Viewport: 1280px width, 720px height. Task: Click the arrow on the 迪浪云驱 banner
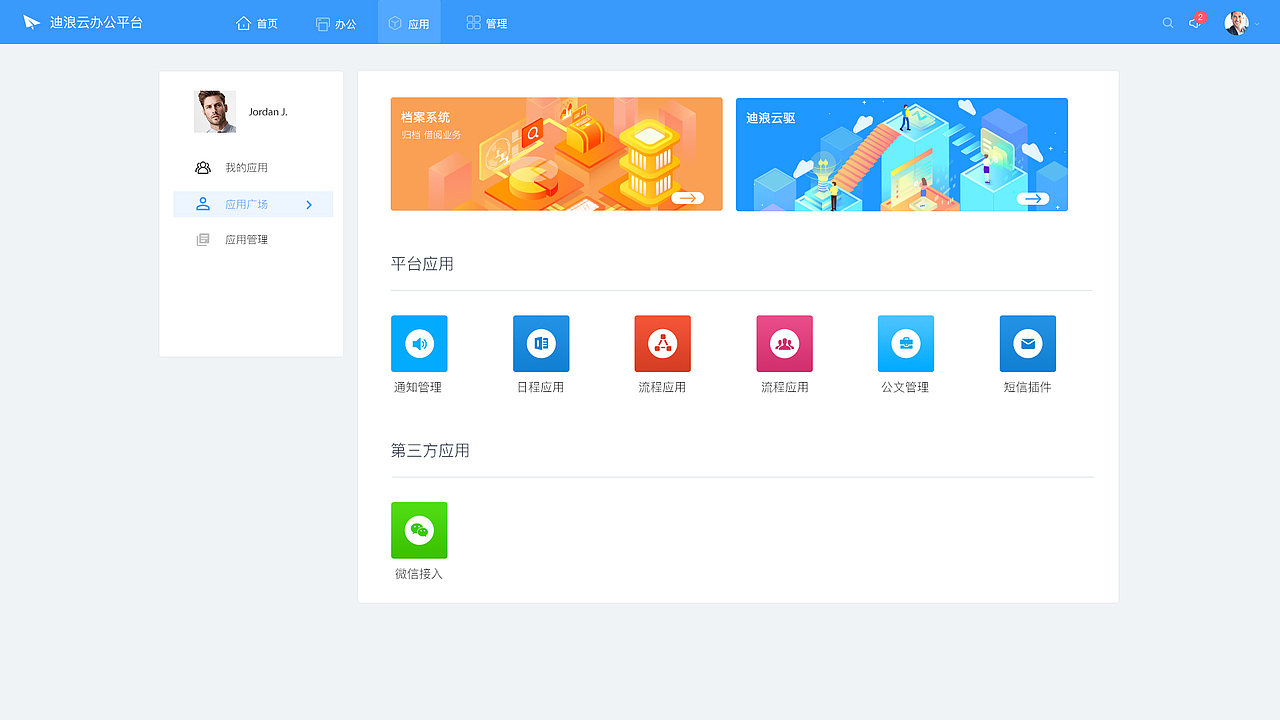tap(1033, 197)
